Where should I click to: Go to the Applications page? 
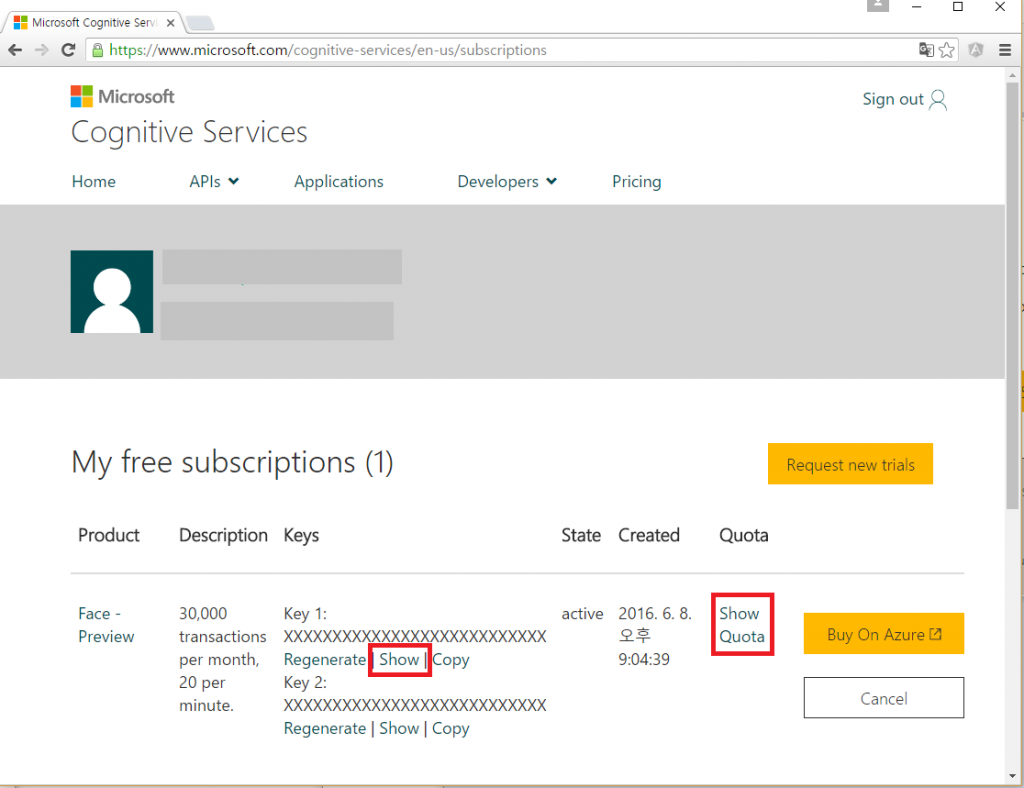click(x=338, y=181)
